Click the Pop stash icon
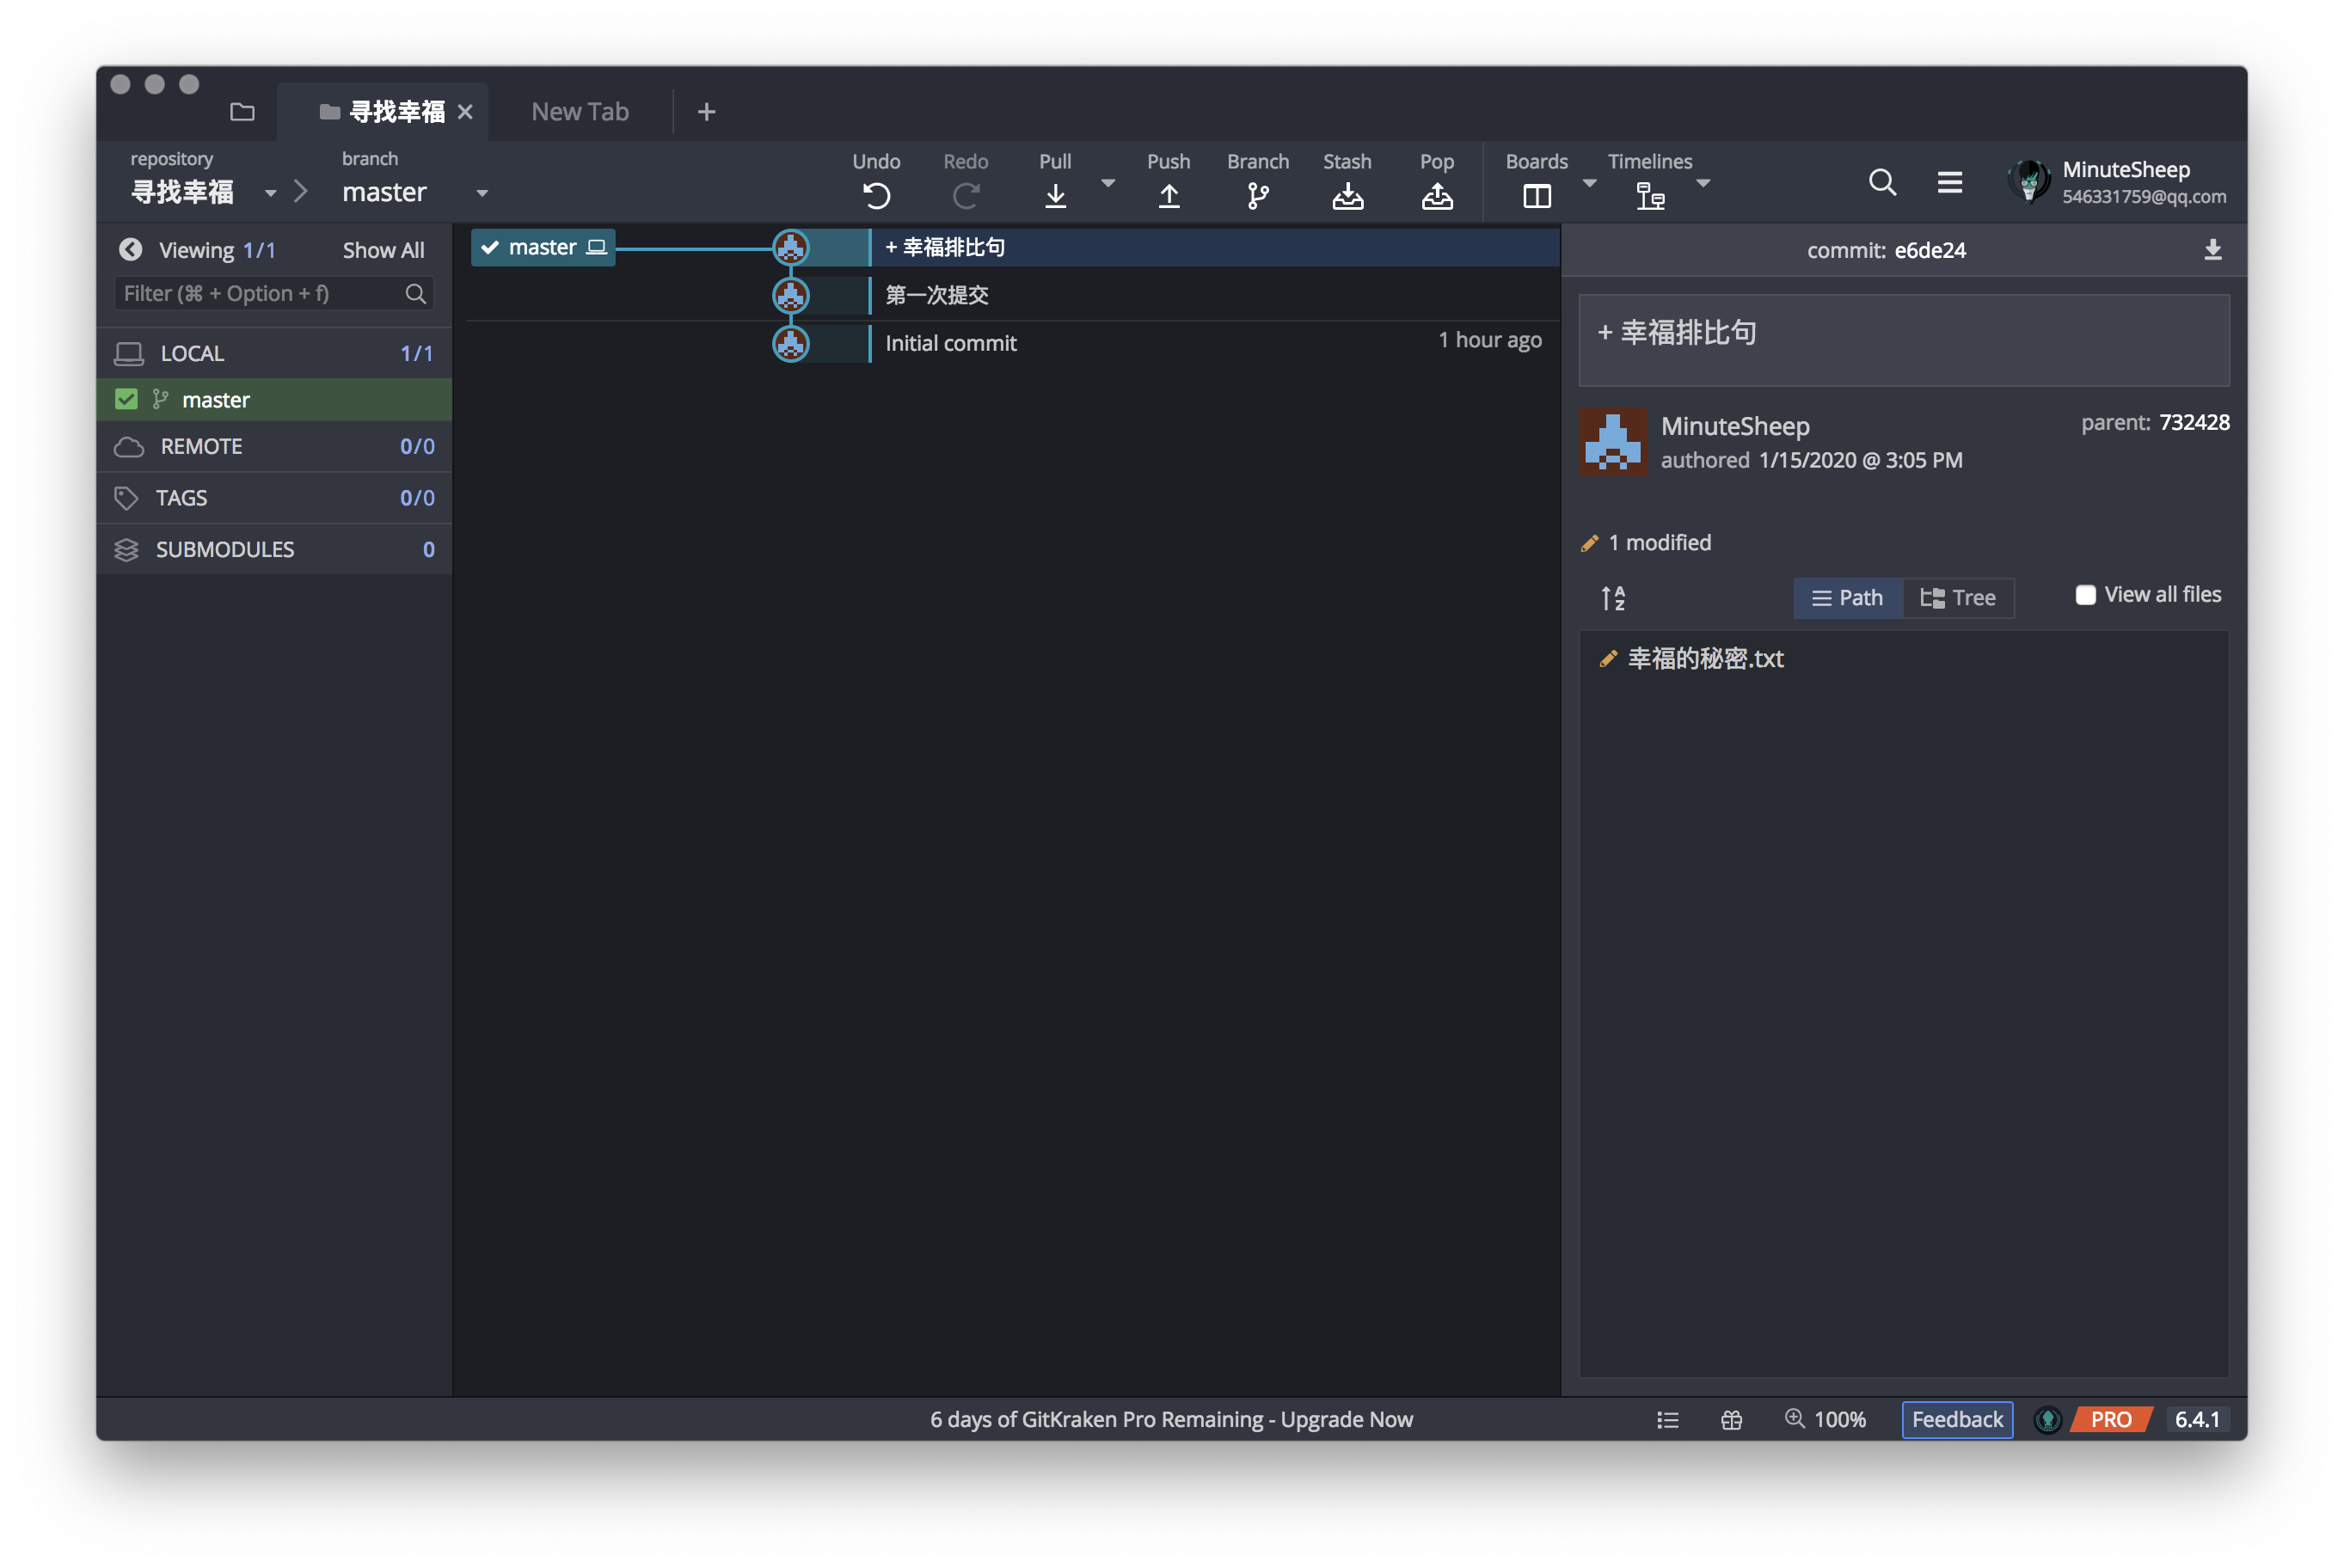Screen dimensions: 2344x1568 1436,195
